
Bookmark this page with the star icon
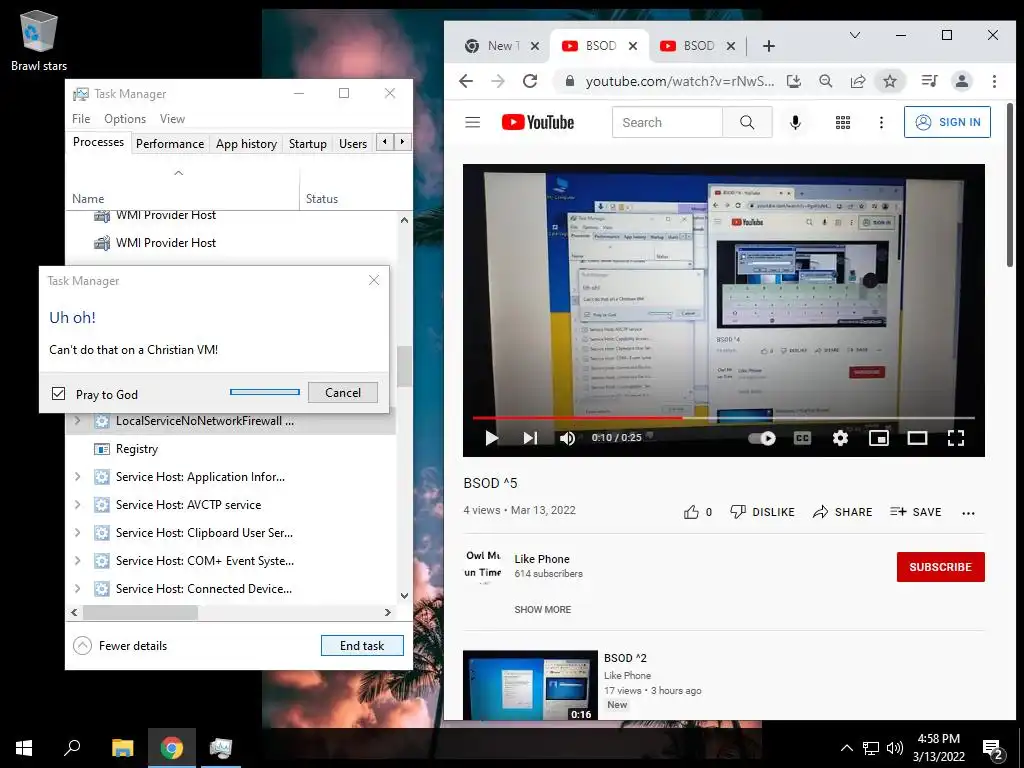(x=889, y=81)
